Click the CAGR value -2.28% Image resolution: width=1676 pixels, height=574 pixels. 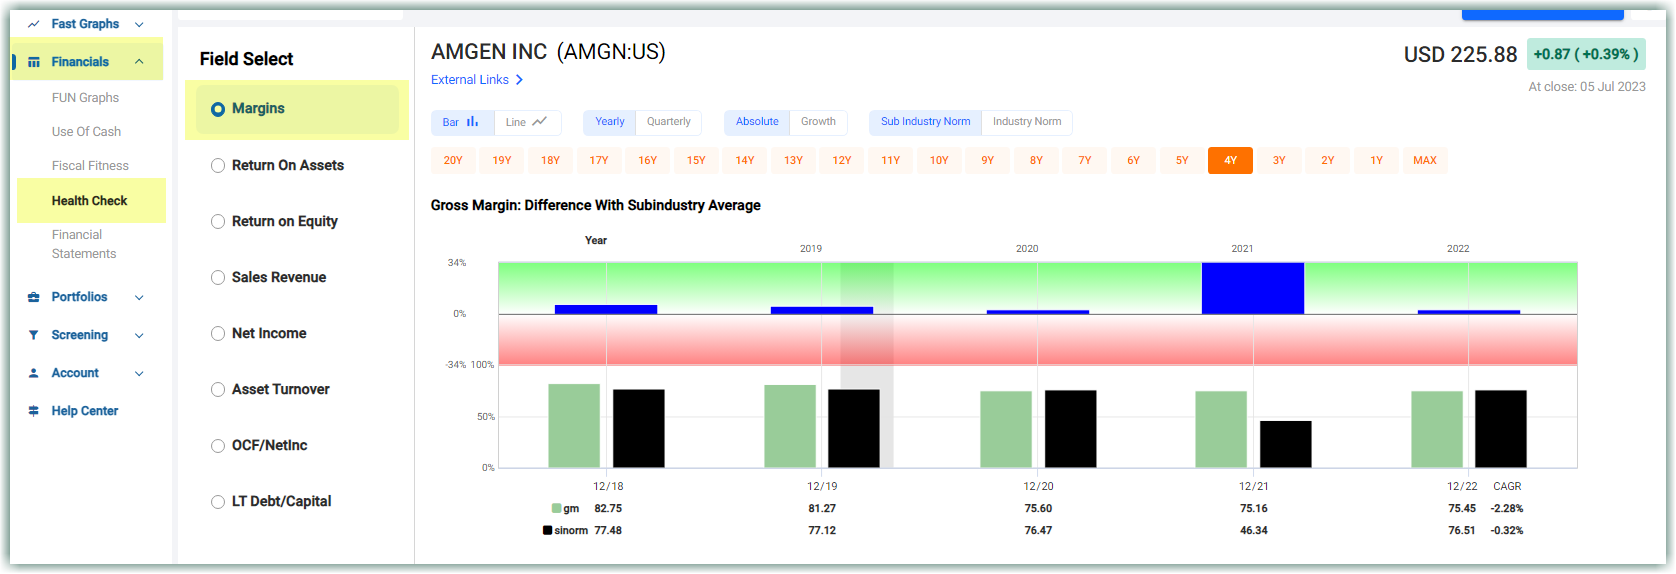click(1507, 508)
